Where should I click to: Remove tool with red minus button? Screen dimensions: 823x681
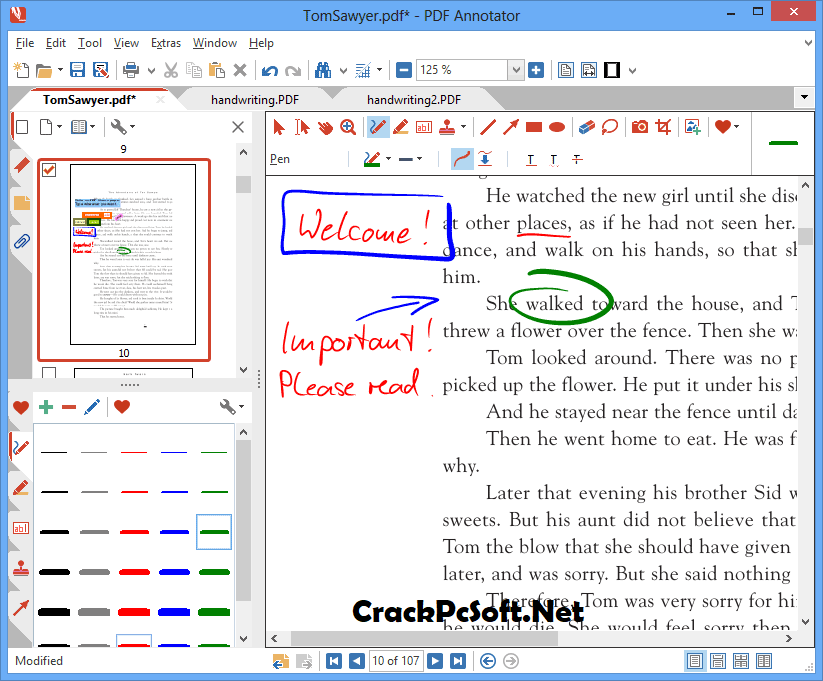69,407
